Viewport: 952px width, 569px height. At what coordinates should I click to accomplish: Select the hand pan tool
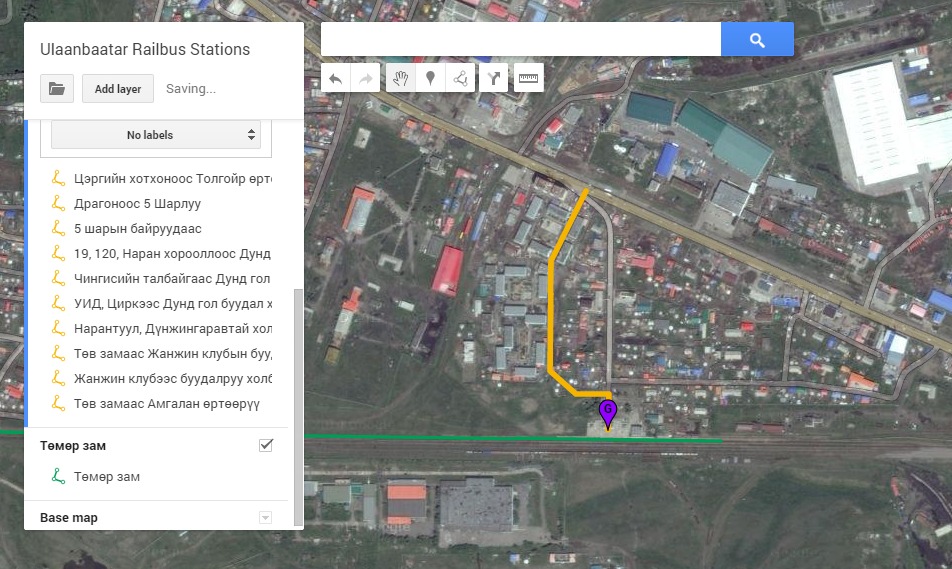click(x=400, y=78)
